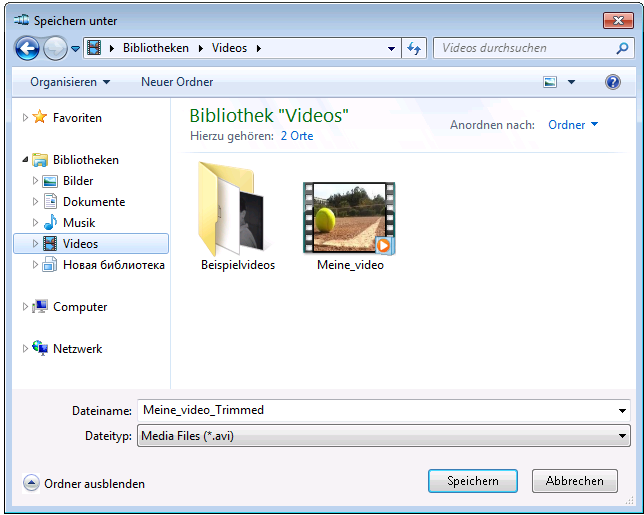The height and width of the screenshot is (515, 644).
Task: Click the Bibliotheken folder icon in tree
Action: click(40, 160)
